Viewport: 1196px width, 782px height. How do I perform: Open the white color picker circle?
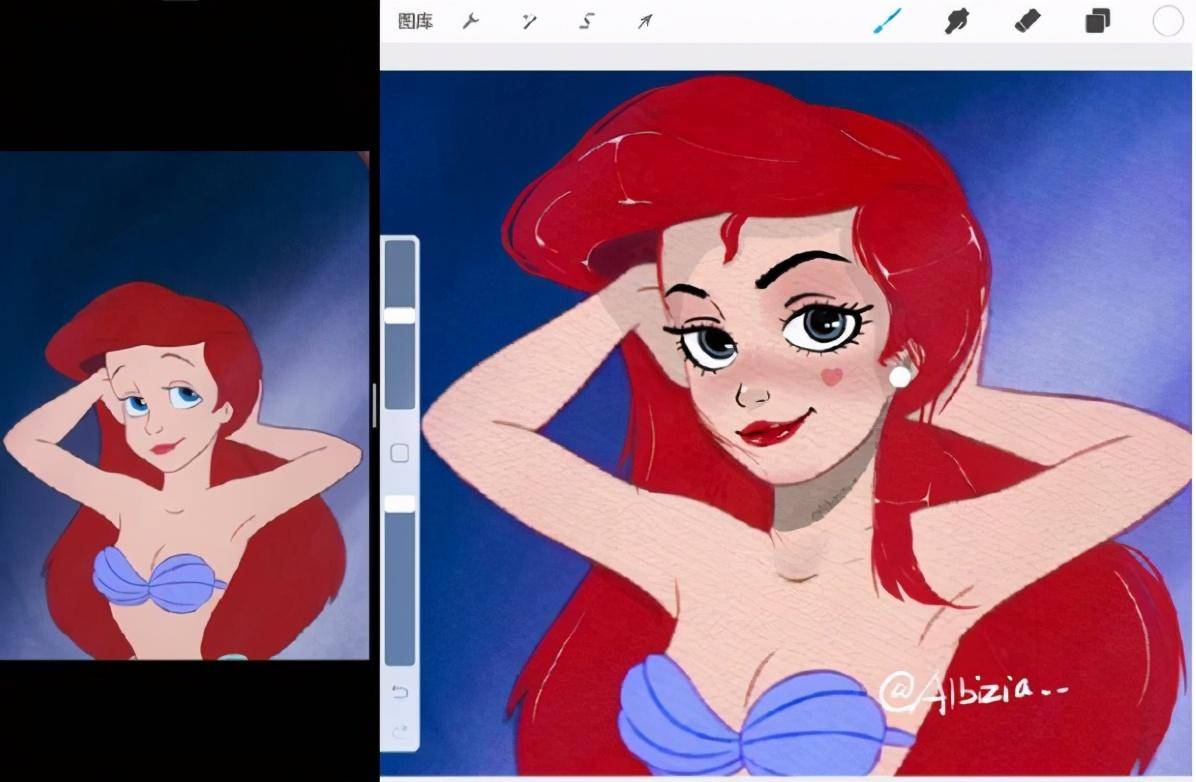click(1167, 21)
